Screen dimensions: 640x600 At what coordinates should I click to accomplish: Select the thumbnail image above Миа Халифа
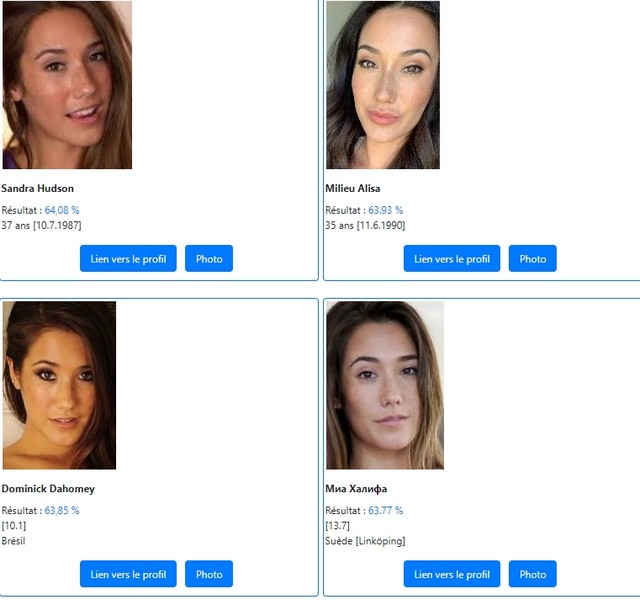point(385,385)
